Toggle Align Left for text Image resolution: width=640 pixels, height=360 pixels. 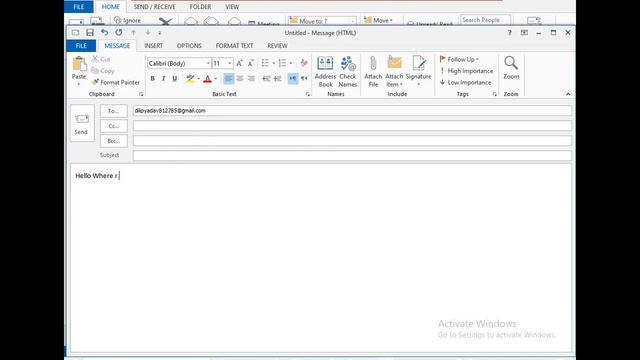[x=229, y=78]
